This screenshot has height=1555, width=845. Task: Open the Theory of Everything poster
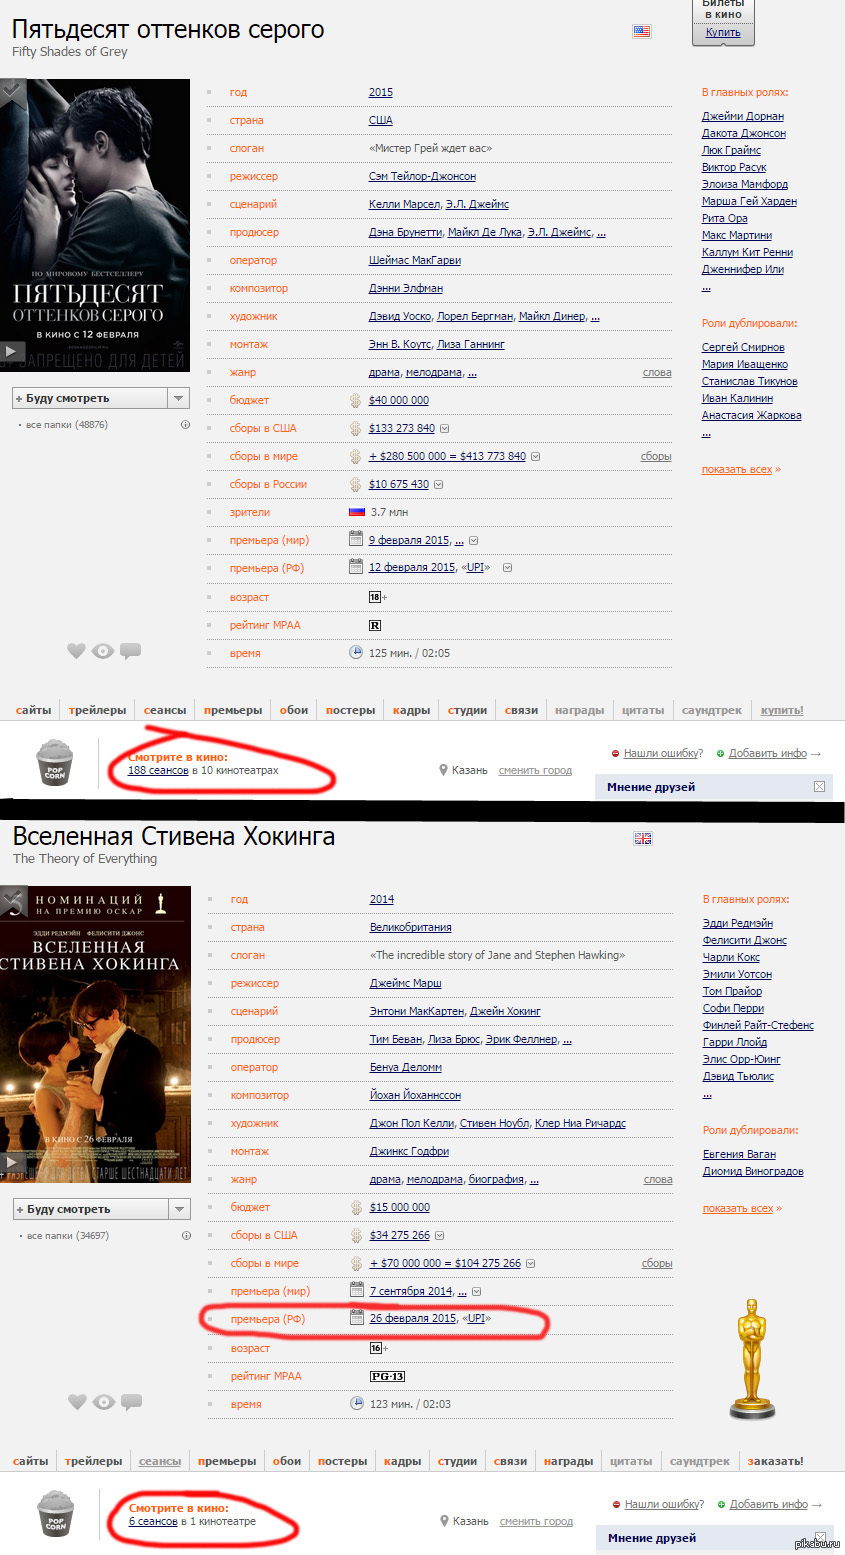tap(95, 1034)
